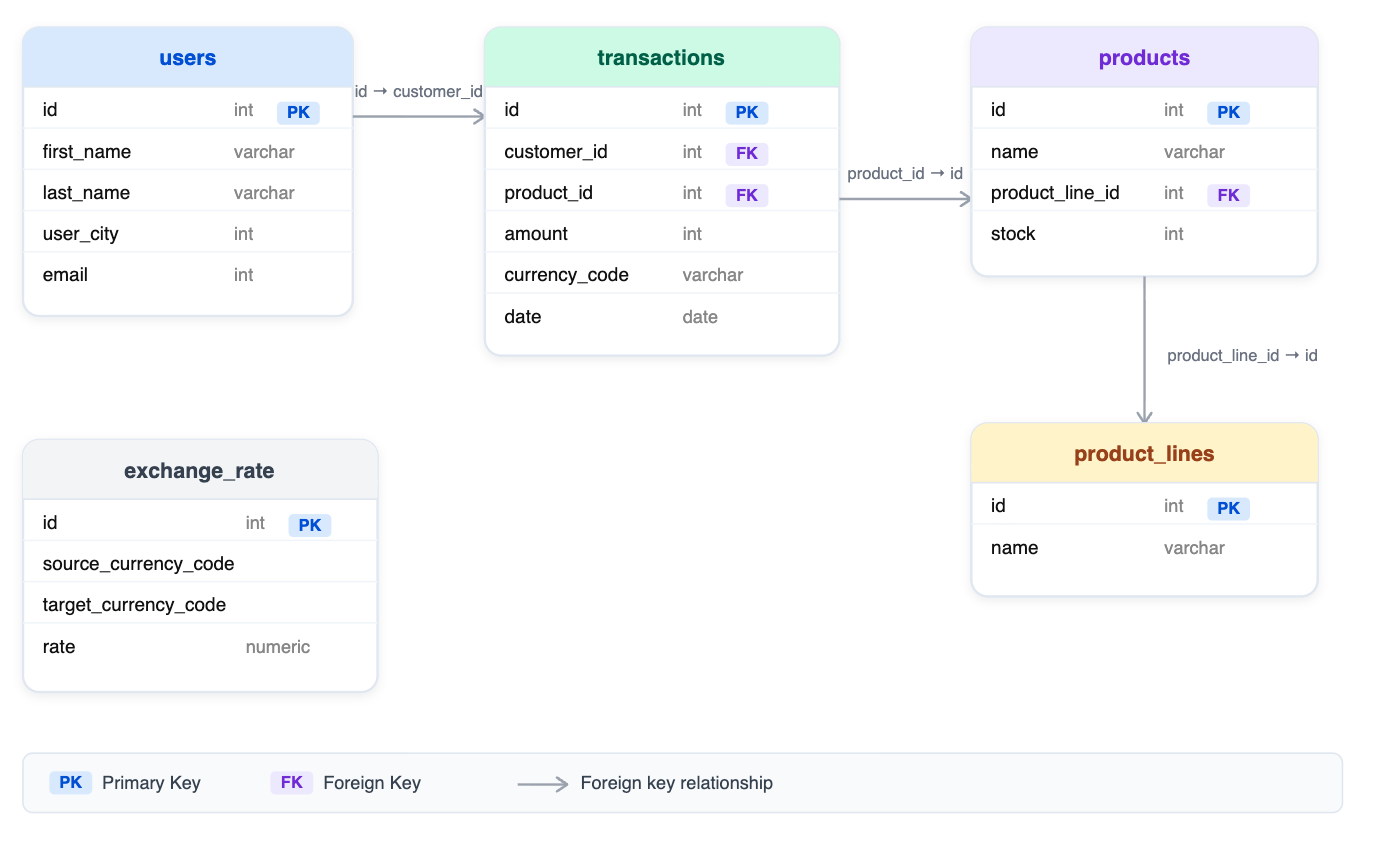1377x845 pixels.
Task: Click the arrow icon in the legend
Action: point(543,783)
